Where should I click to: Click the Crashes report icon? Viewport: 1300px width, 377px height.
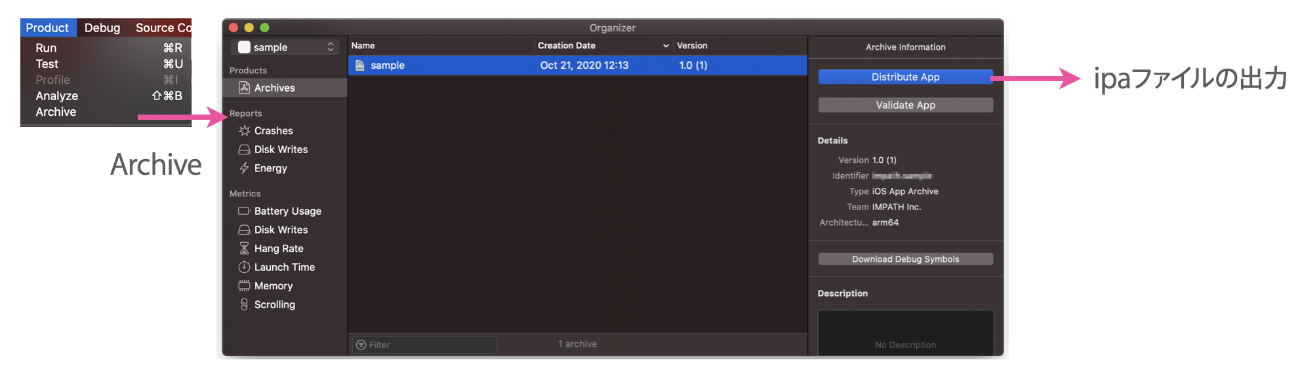[x=244, y=131]
